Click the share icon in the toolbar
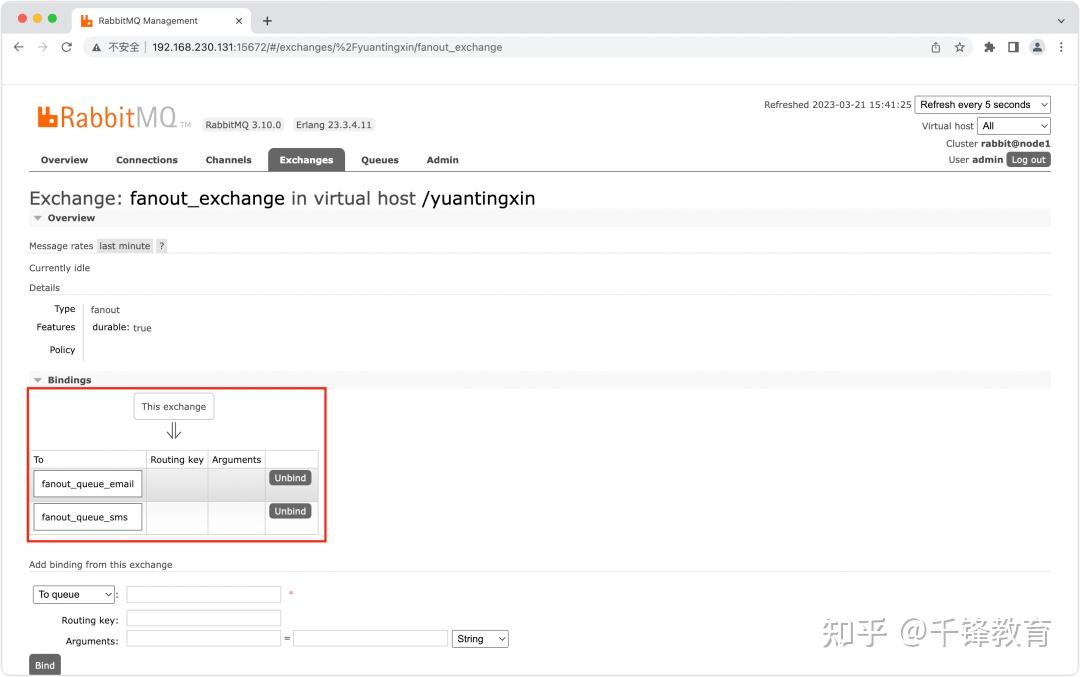 coord(935,46)
